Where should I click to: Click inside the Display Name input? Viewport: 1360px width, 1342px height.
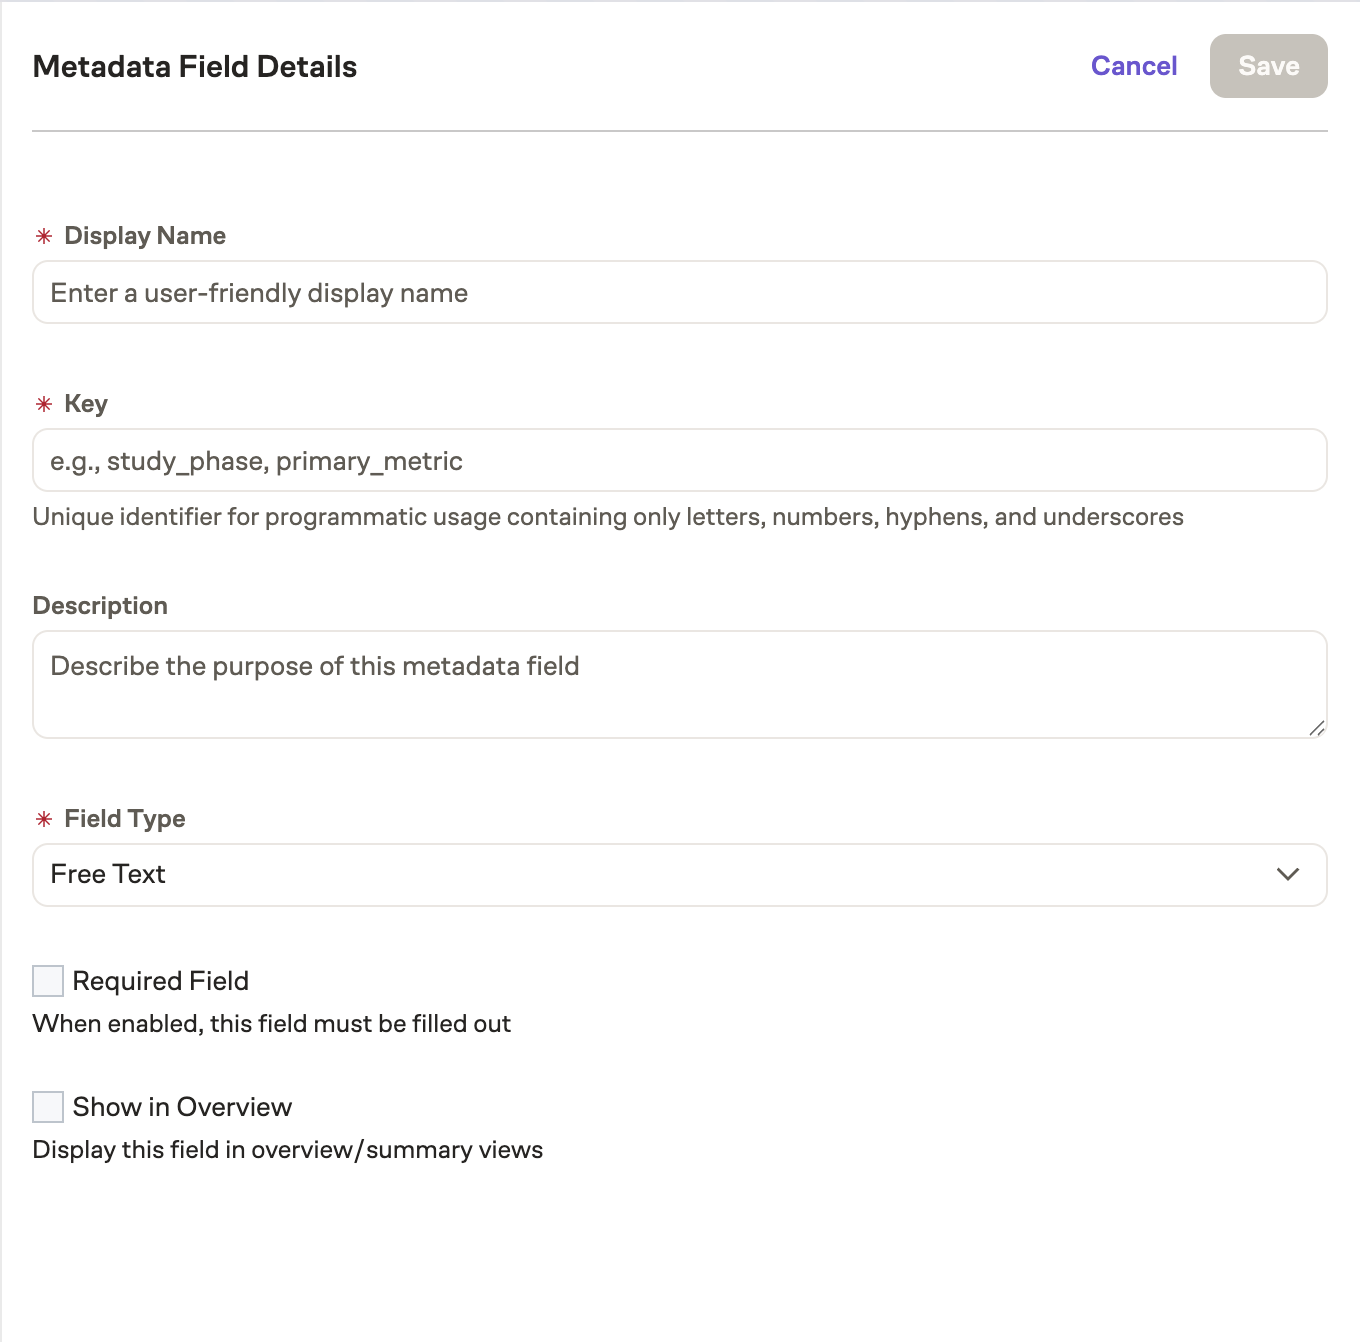[x=680, y=292]
